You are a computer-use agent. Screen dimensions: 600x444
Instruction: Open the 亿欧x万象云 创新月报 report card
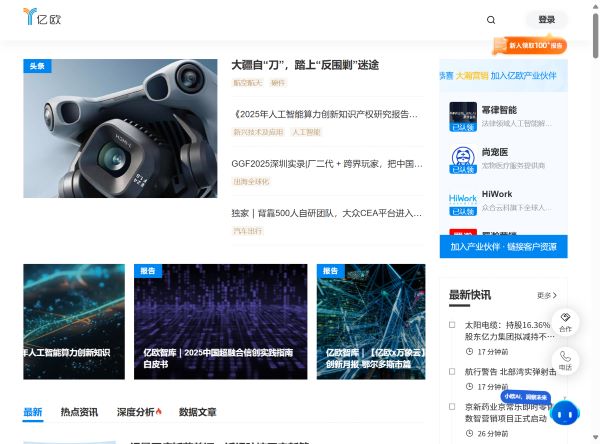pos(371,322)
